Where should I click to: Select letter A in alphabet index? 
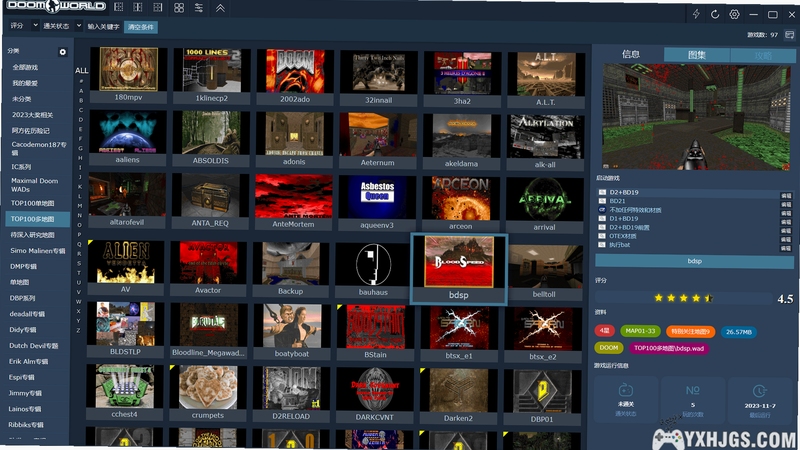click(81, 91)
